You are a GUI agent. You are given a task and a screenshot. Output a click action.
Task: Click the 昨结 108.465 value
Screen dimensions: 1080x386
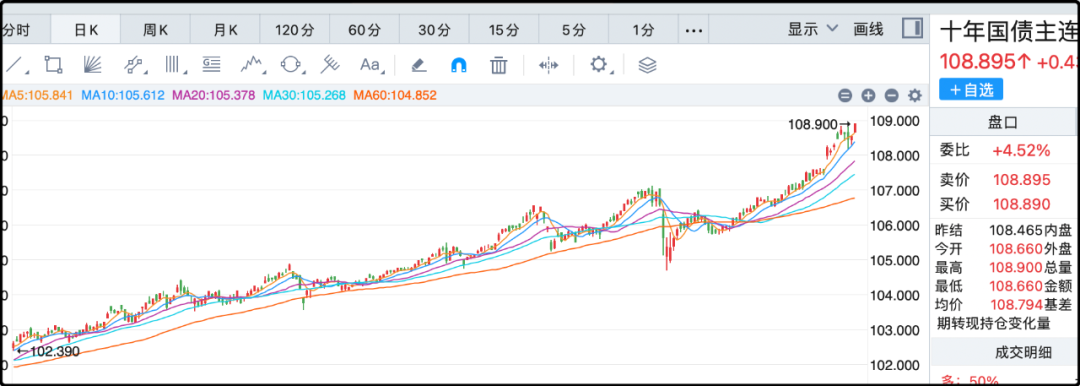pos(1017,230)
